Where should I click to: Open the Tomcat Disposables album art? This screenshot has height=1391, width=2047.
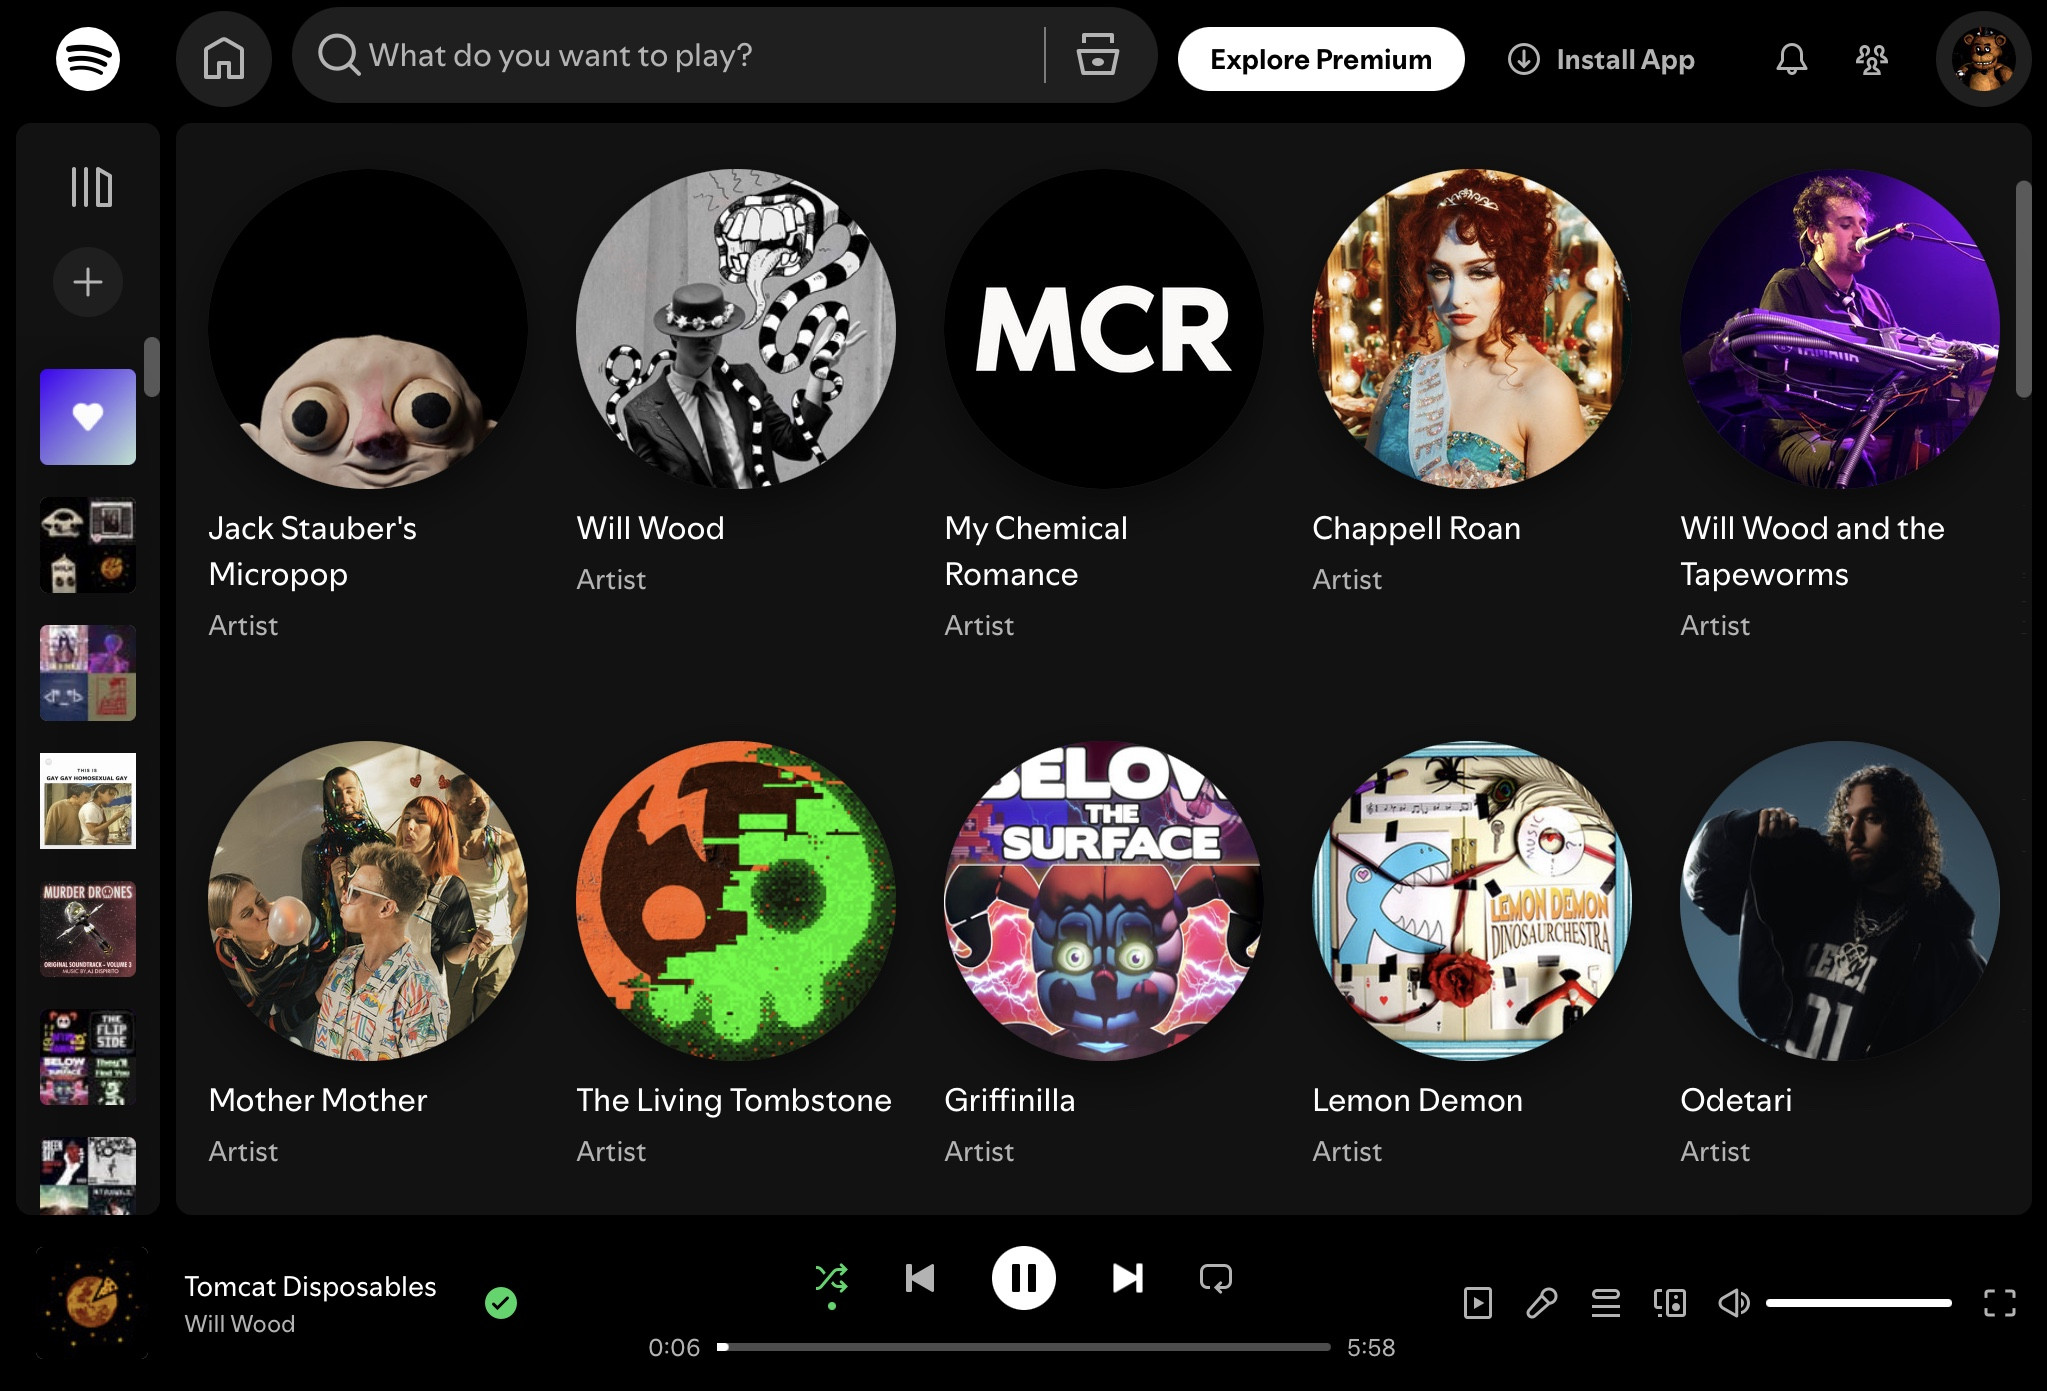(x=92, y=1303)
